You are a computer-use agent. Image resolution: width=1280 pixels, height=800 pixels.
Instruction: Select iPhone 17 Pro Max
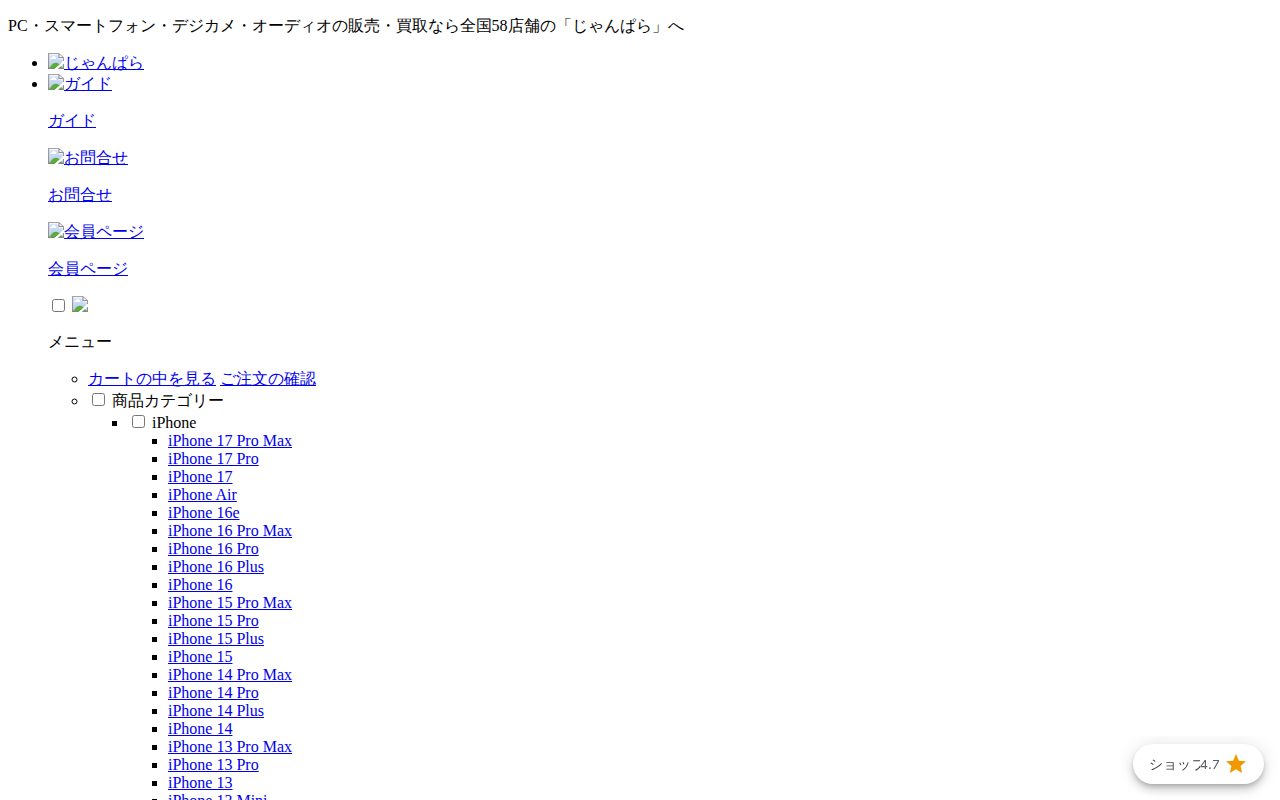[230, 441]
